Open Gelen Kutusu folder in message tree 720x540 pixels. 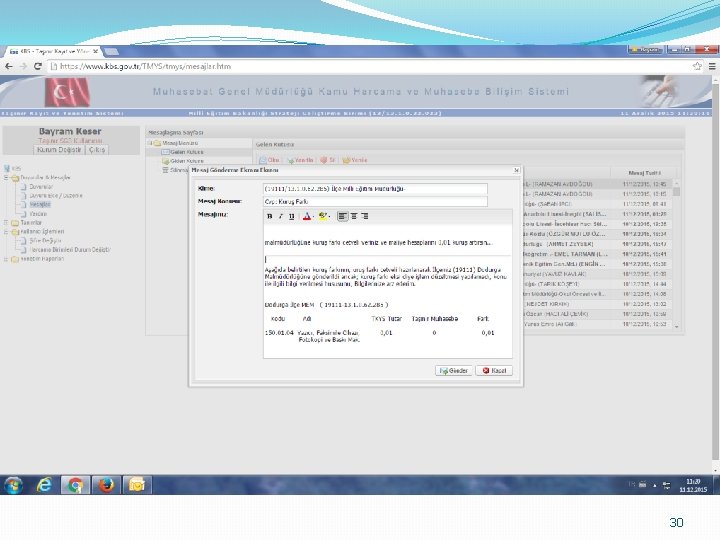[x=186, y=152]
